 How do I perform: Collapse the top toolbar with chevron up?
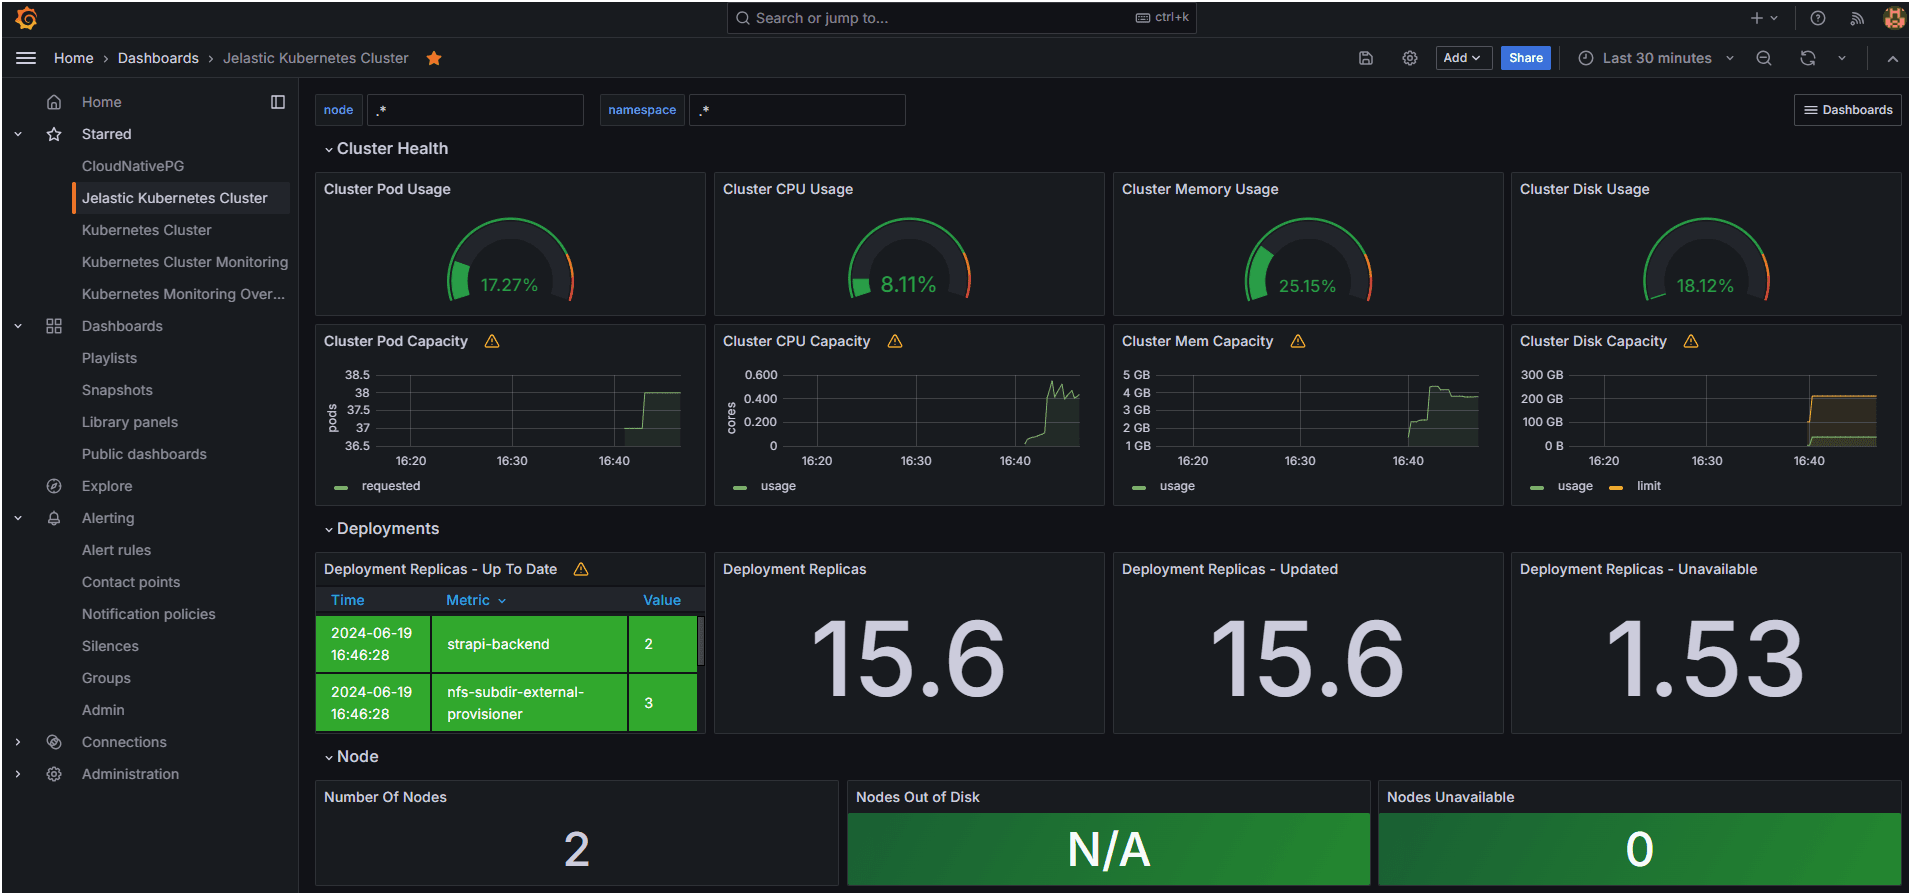click(x=1893, y=59)
